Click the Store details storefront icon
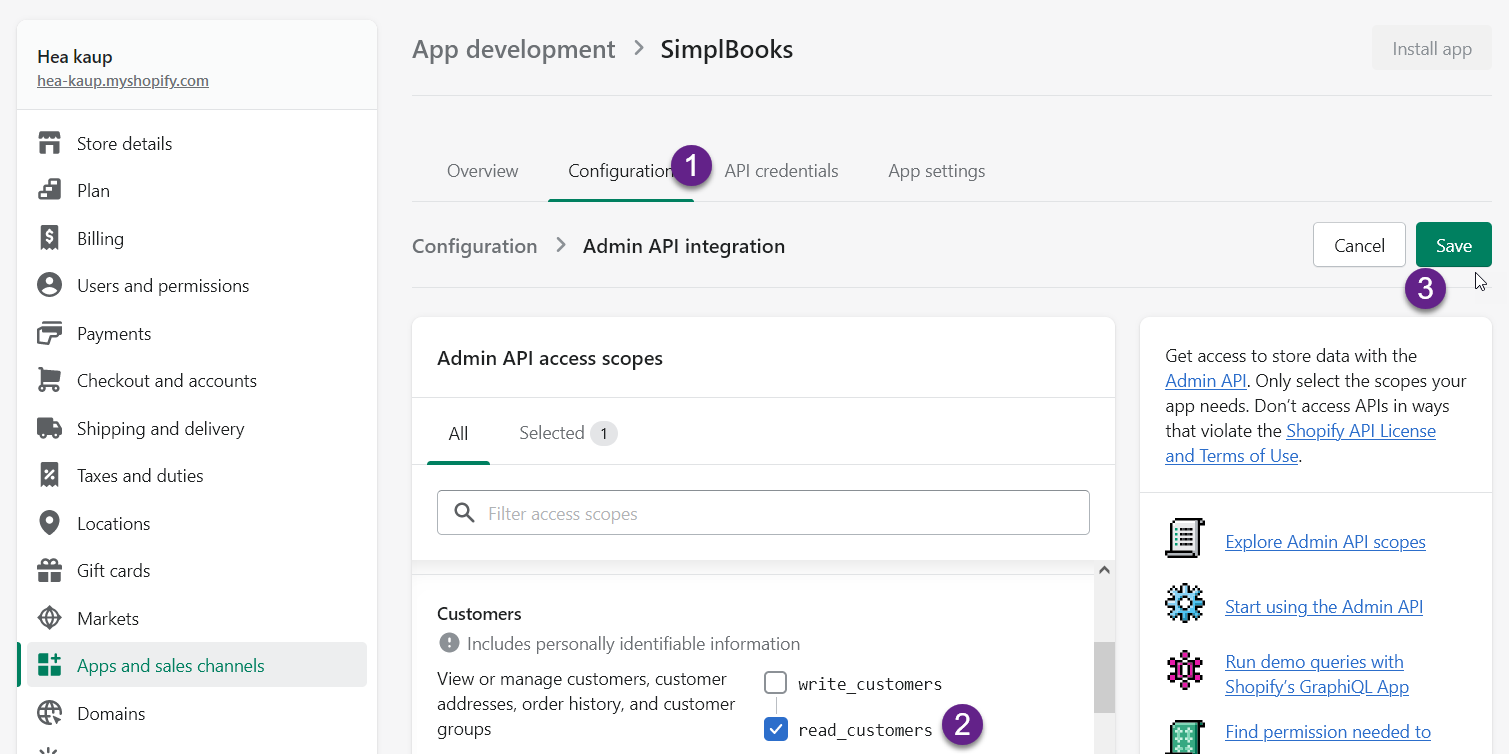Viewport: 1509px width, 754px height. click(49, 143)
